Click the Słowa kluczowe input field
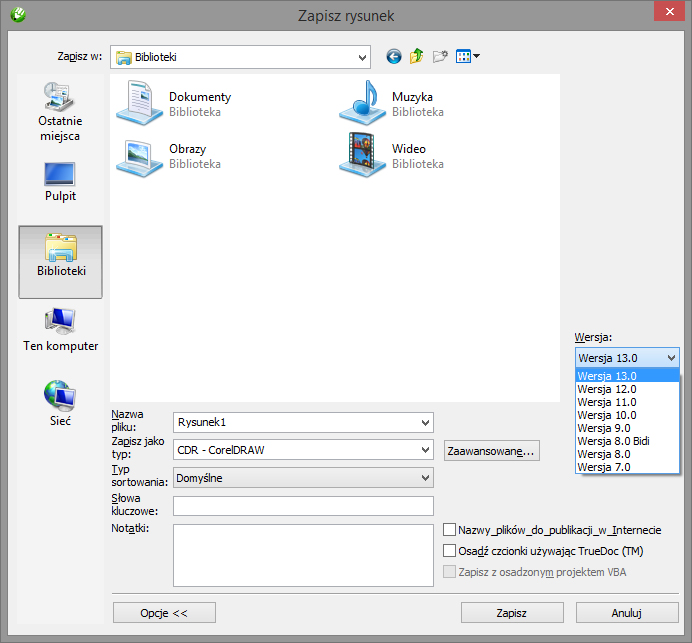Image resolution: width=692 pixels, height=643 pixels. pyautogui.click(x=303, y=506)
